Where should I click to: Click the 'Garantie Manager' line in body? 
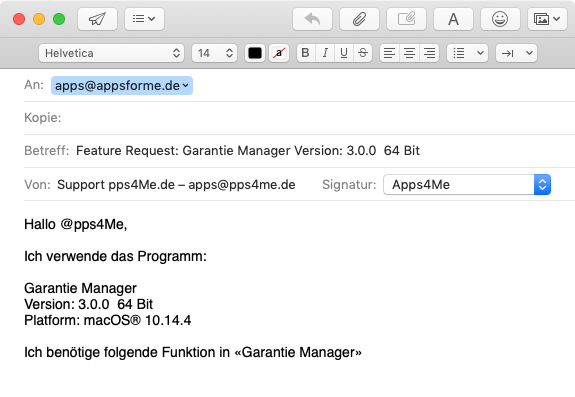coord(80,288)
